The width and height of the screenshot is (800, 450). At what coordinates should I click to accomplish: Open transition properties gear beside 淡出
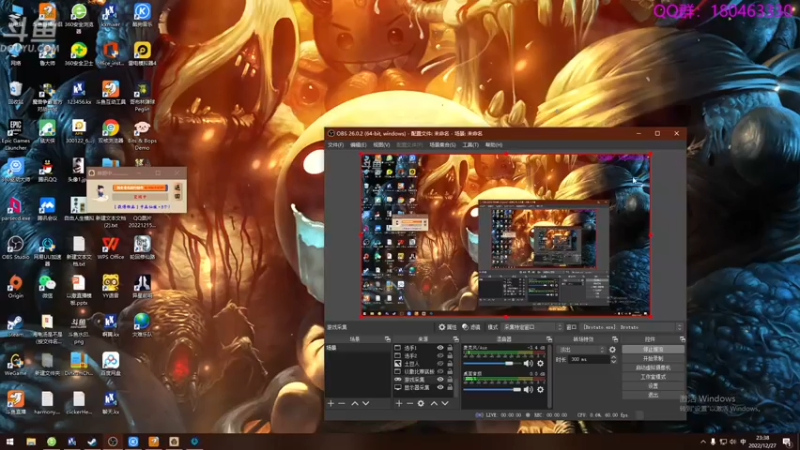tap(612, 350)
